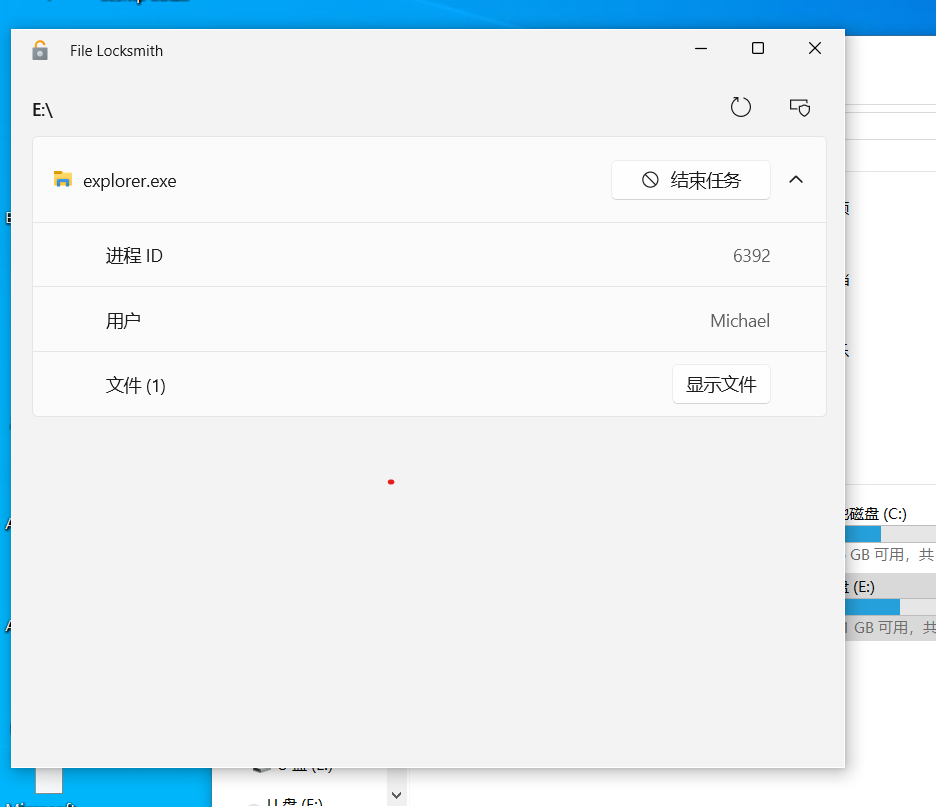Viewport: 936px width, 807px height.
Task: Show files locked by explorer.exe
Action: (x=721, y=384)
